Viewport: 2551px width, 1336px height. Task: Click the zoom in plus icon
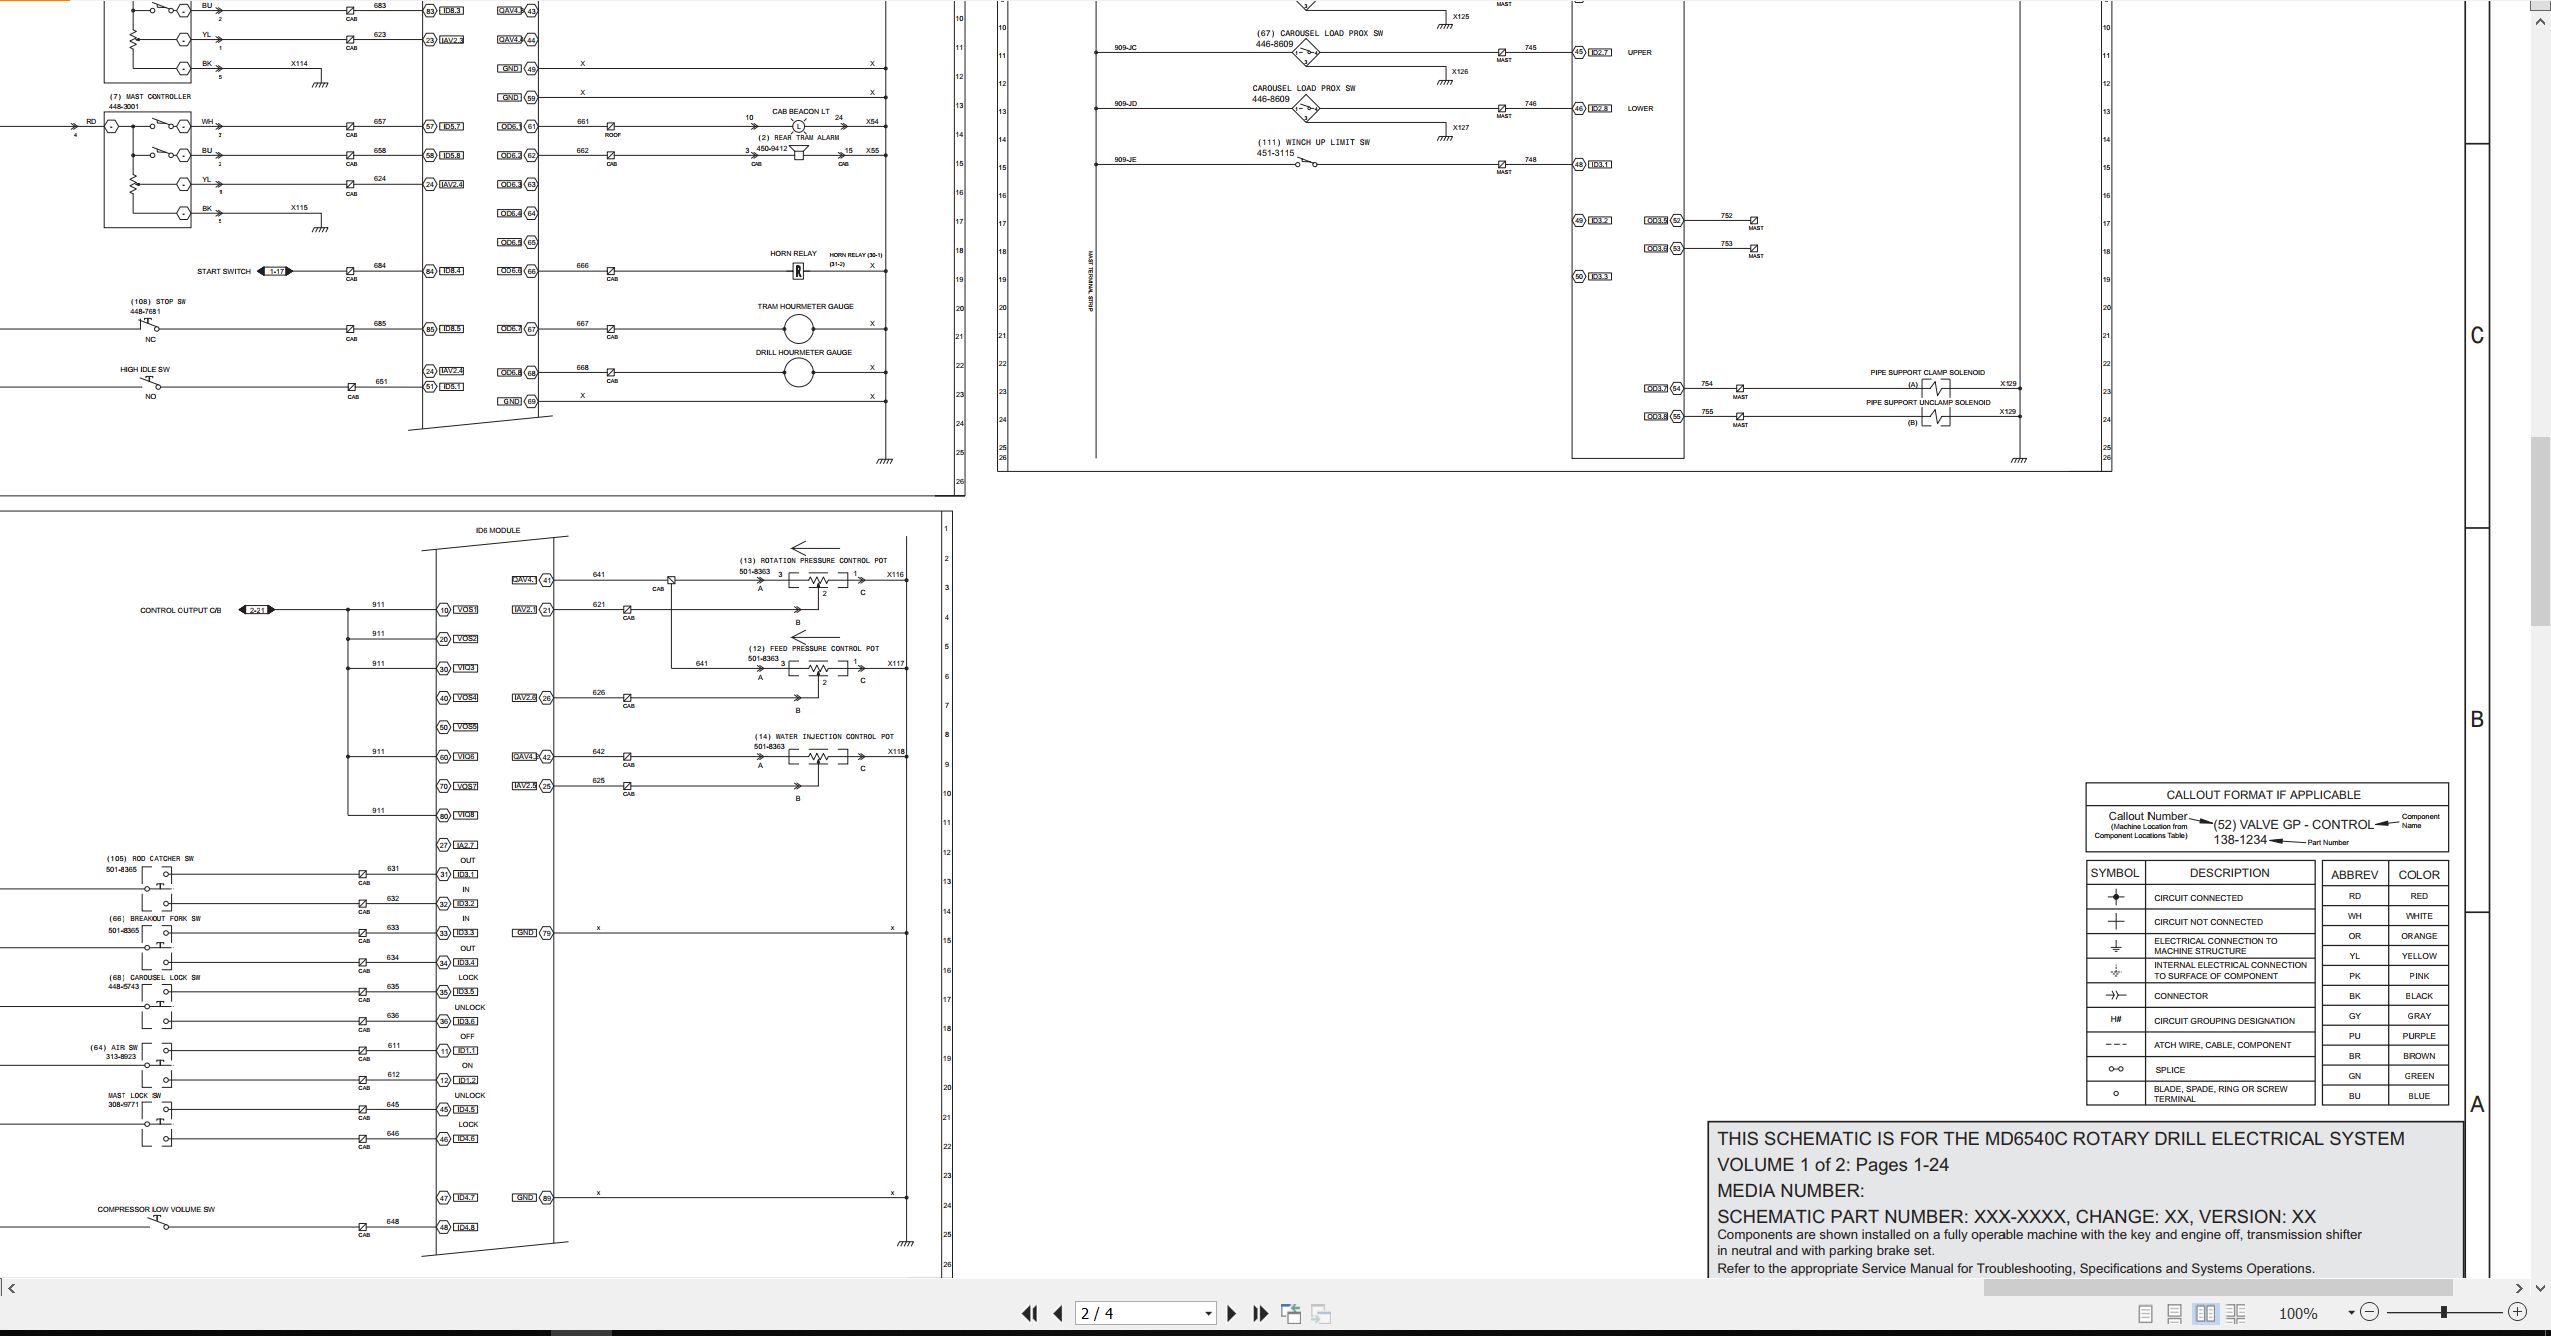pyautogui.click(x=2518, y=1312)
